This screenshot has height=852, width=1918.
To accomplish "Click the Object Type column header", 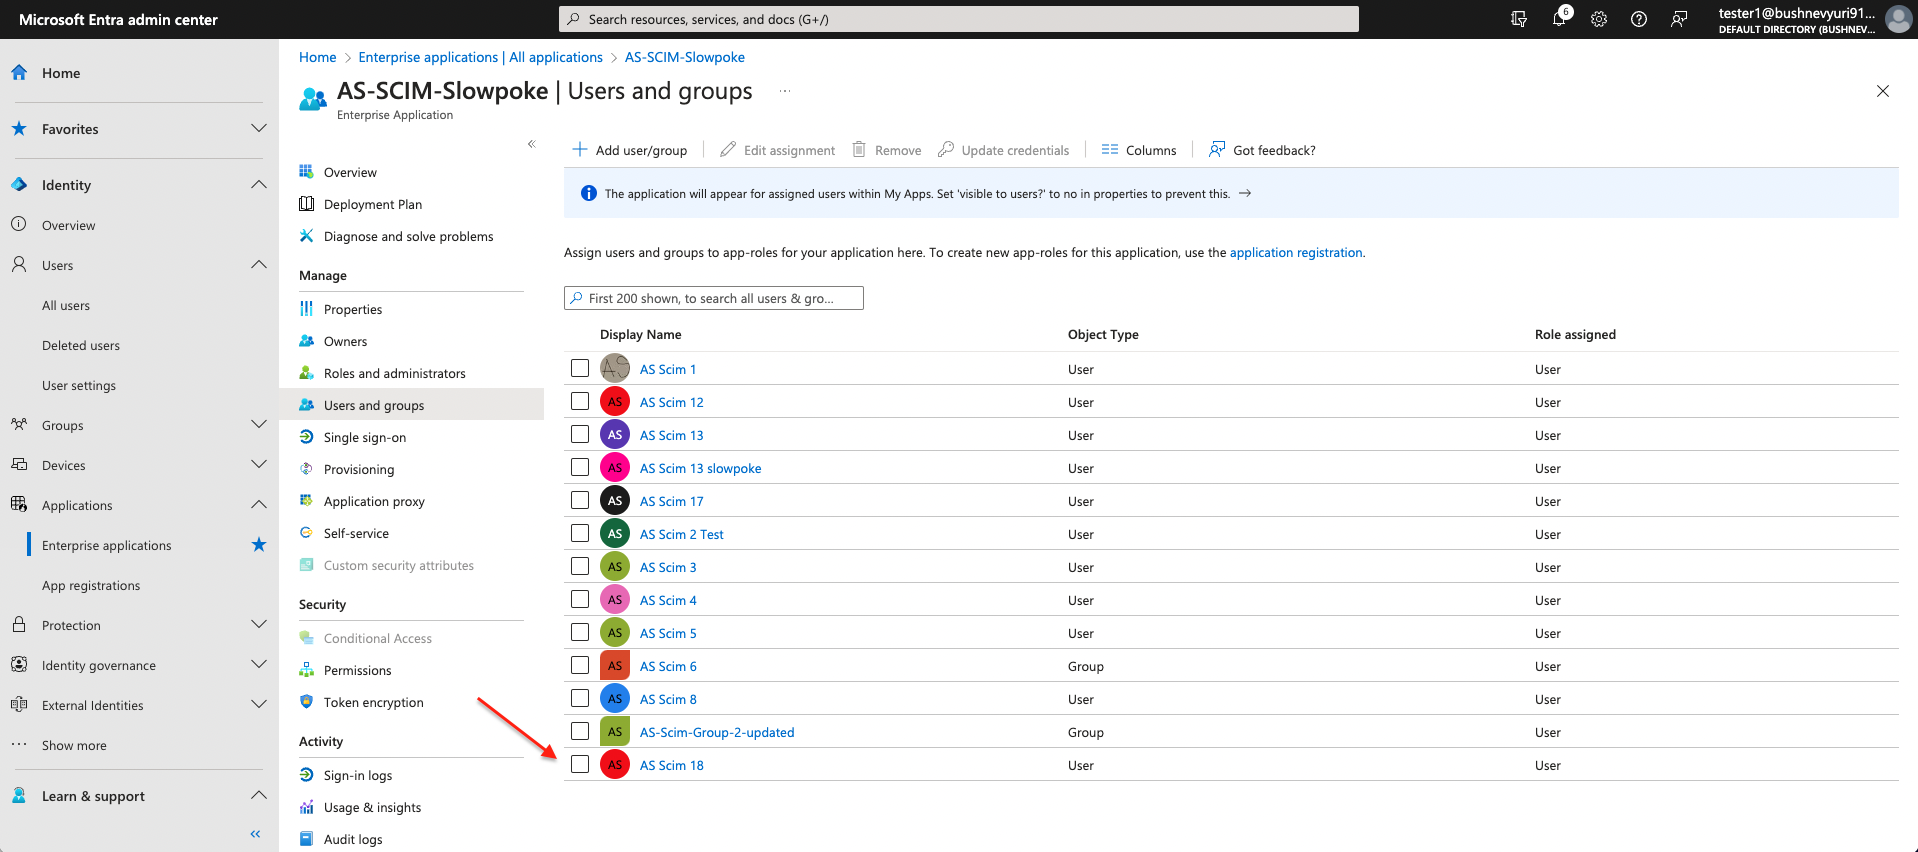I will (1103, 334).
